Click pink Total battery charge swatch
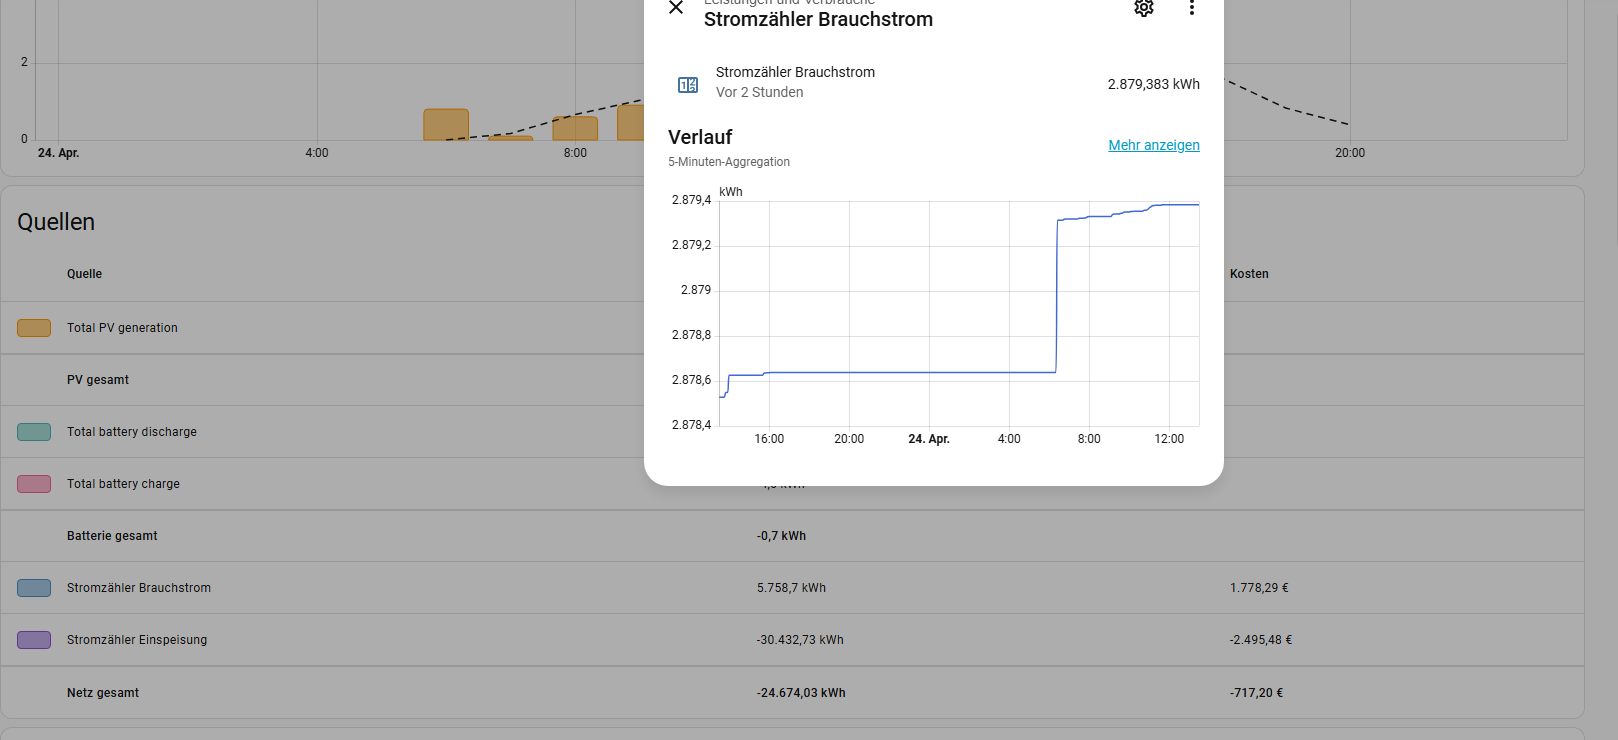 click(x=34, y=484)
